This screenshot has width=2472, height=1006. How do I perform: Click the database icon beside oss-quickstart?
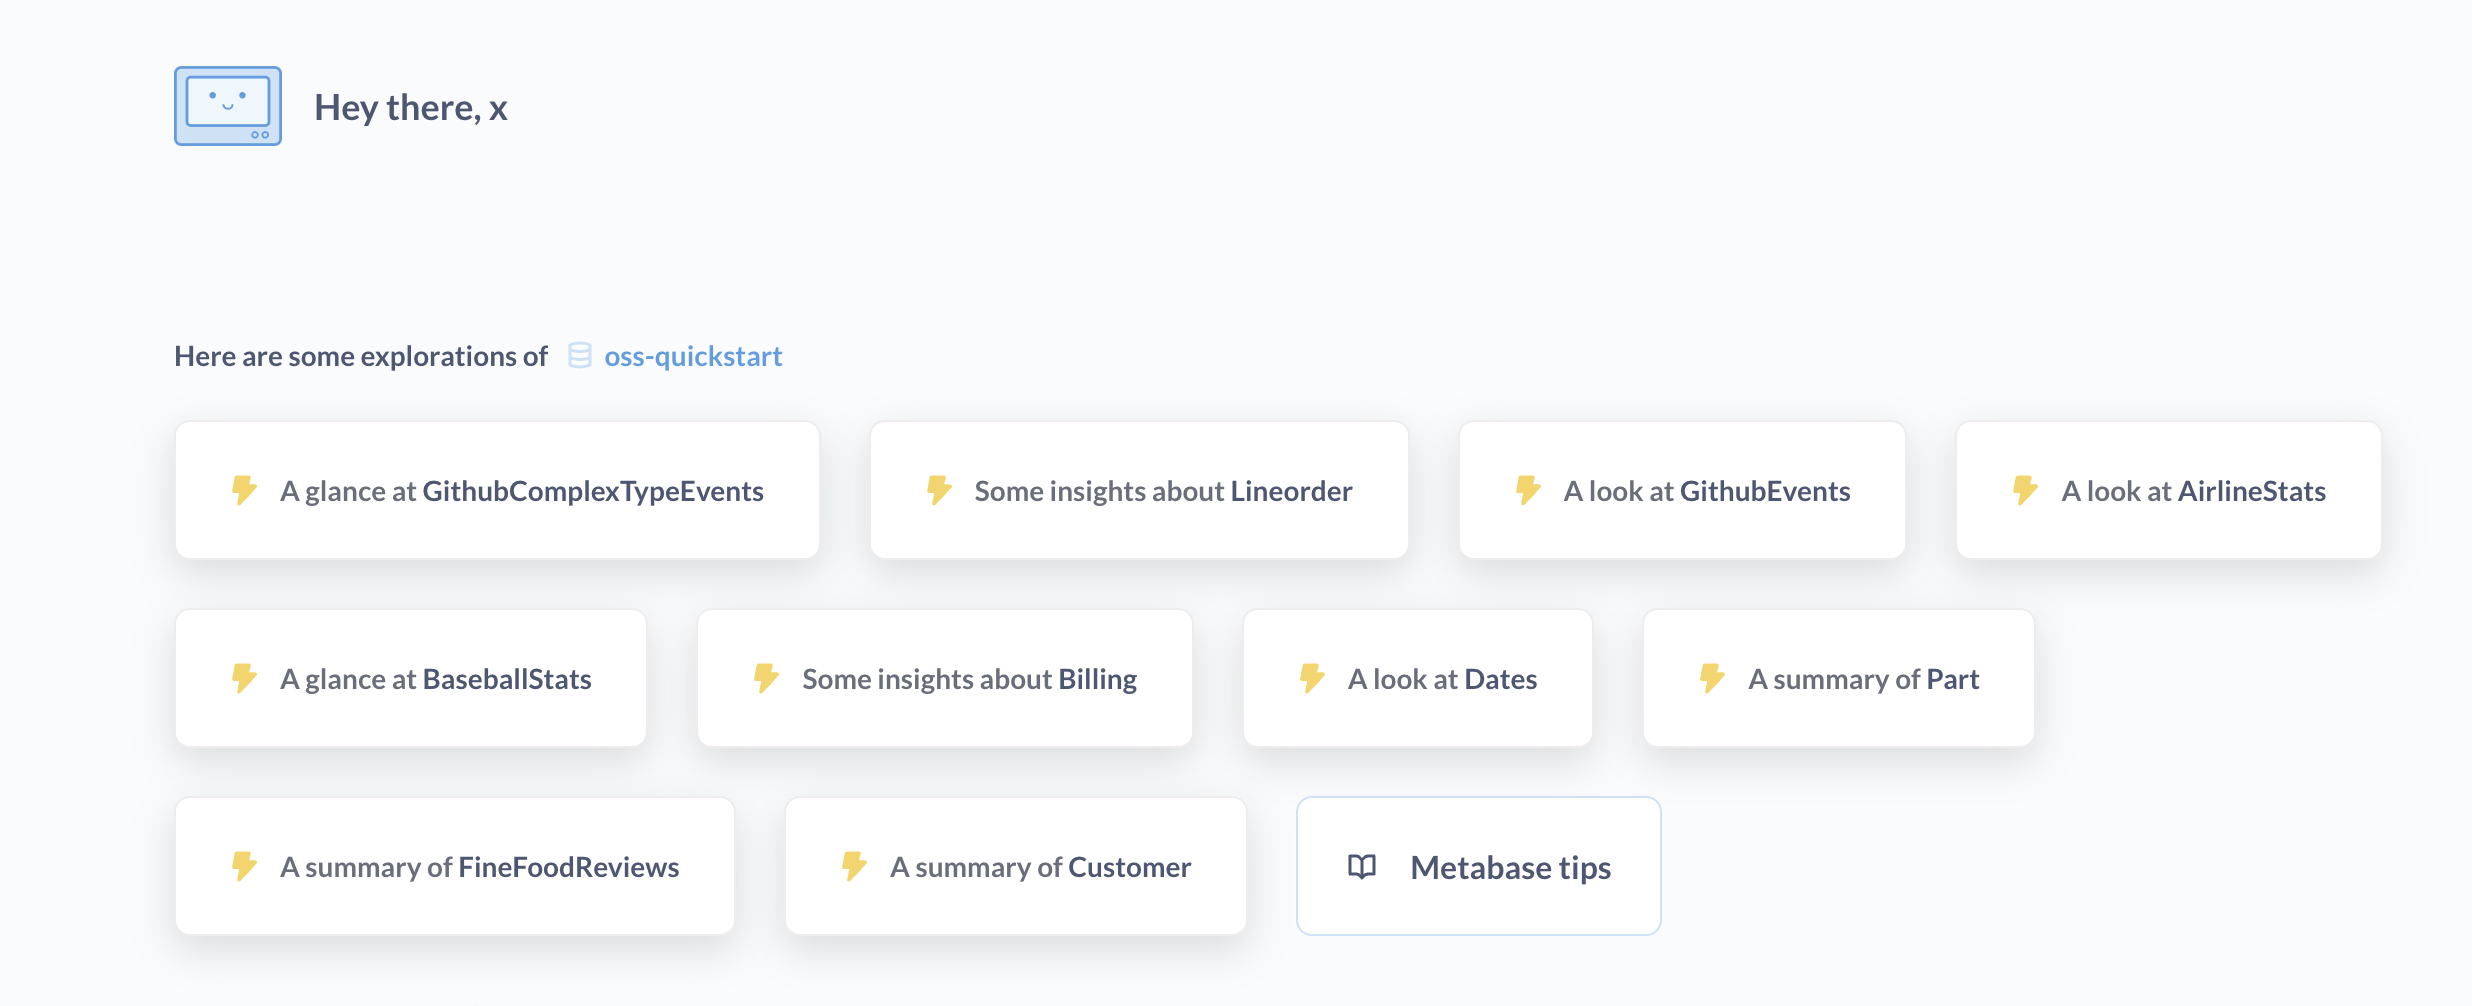(x=580, y=356)
